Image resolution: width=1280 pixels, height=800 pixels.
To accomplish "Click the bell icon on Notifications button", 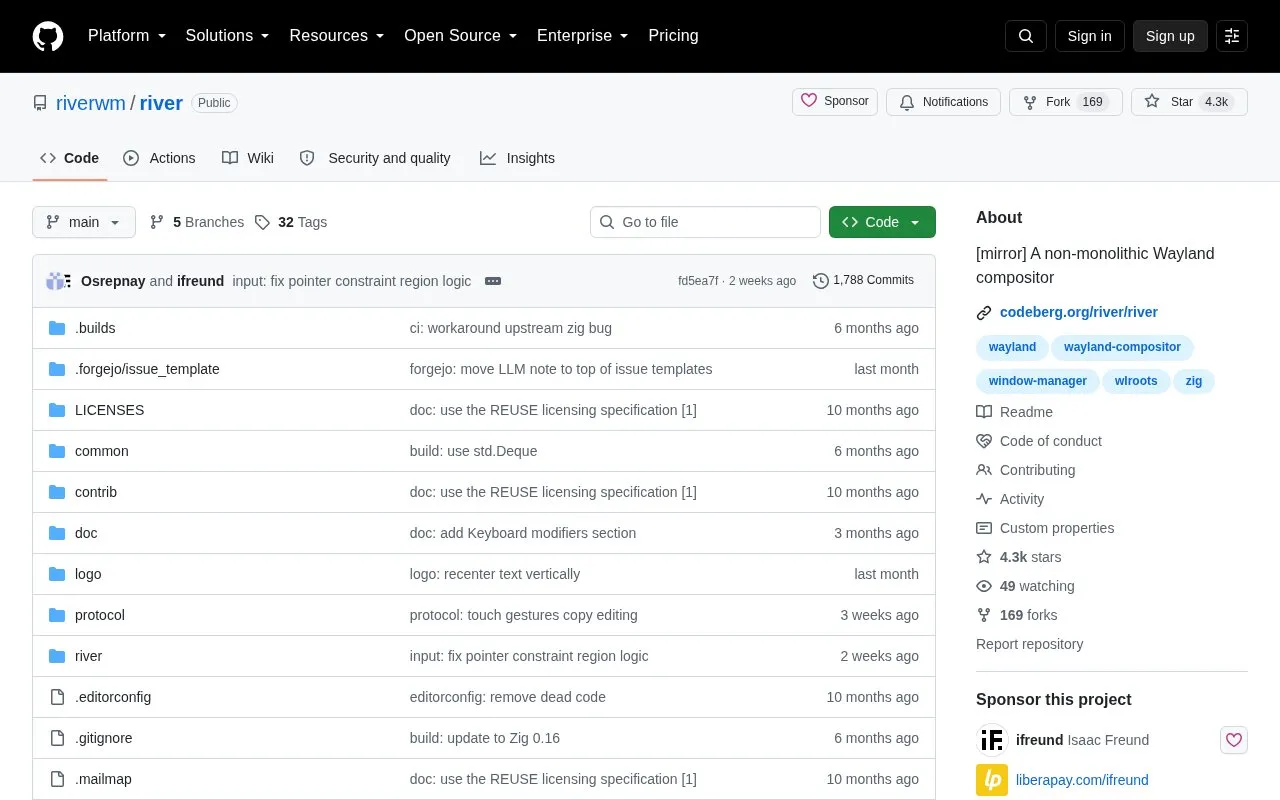I will [x=907, y=102].
